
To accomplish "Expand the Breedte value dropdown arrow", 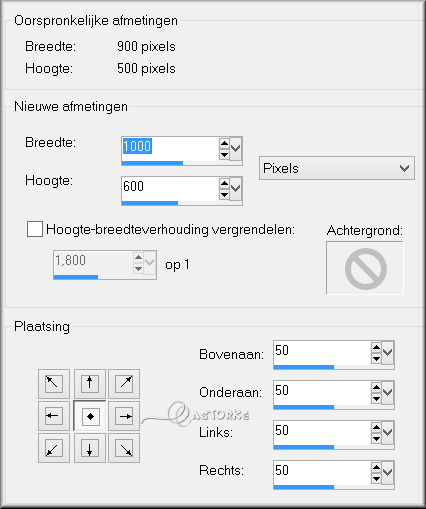I will click(x=236, y=148).
